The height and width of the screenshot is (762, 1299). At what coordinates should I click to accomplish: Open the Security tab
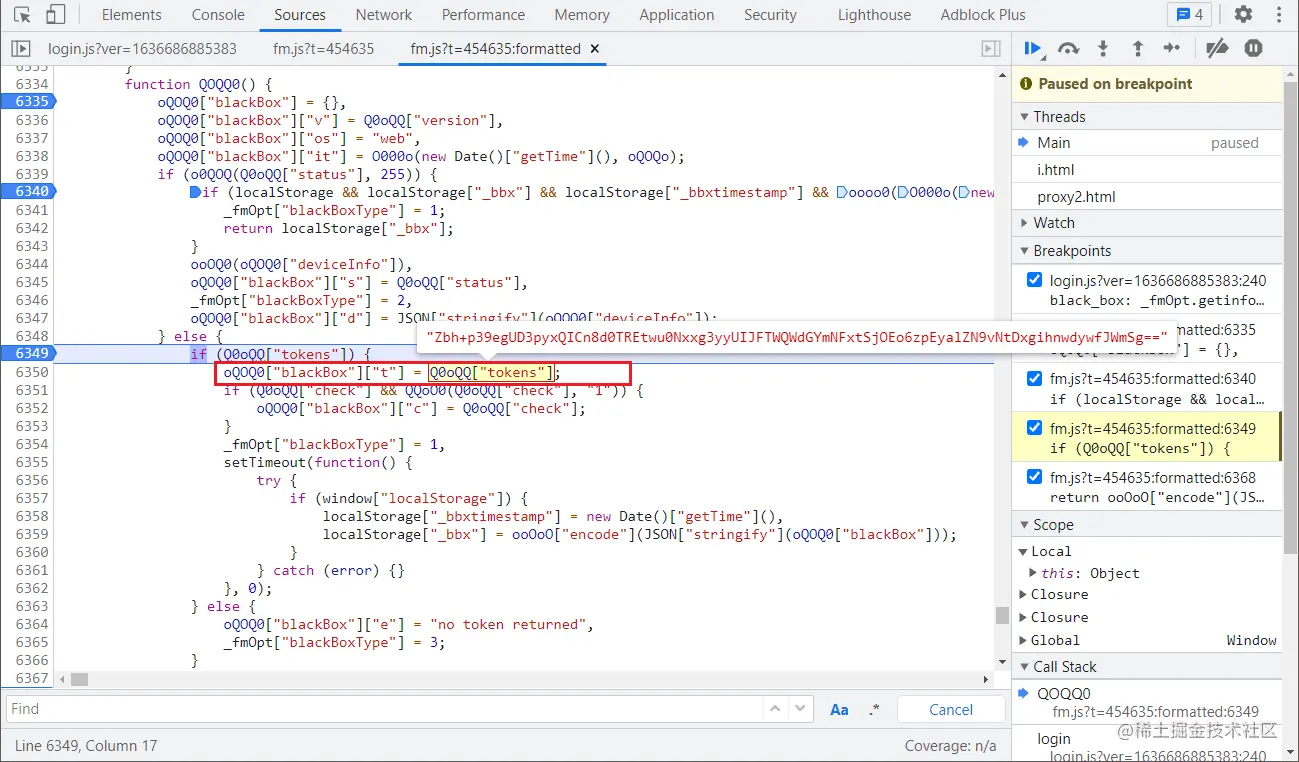click(x=770, y=15)
